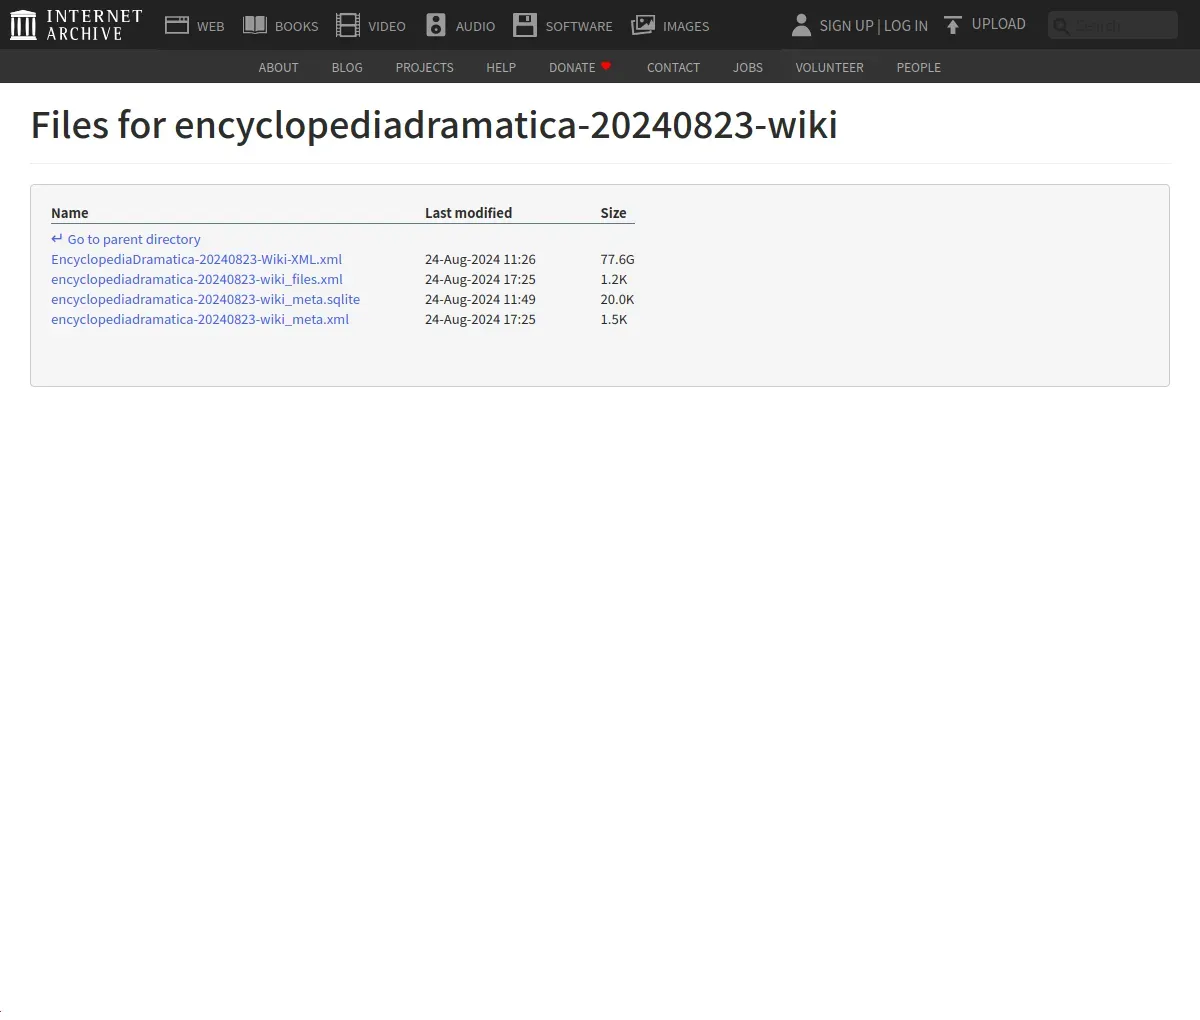Open encyclopediadramatica-20240823-wiki_meta.xml
Screen dimensions: 1200x1020
point(200,320)
